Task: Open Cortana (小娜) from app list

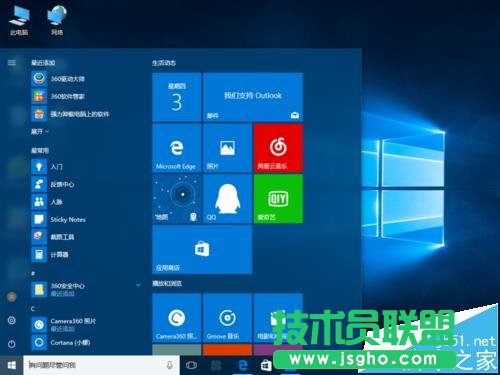Action: pos(61,342)
